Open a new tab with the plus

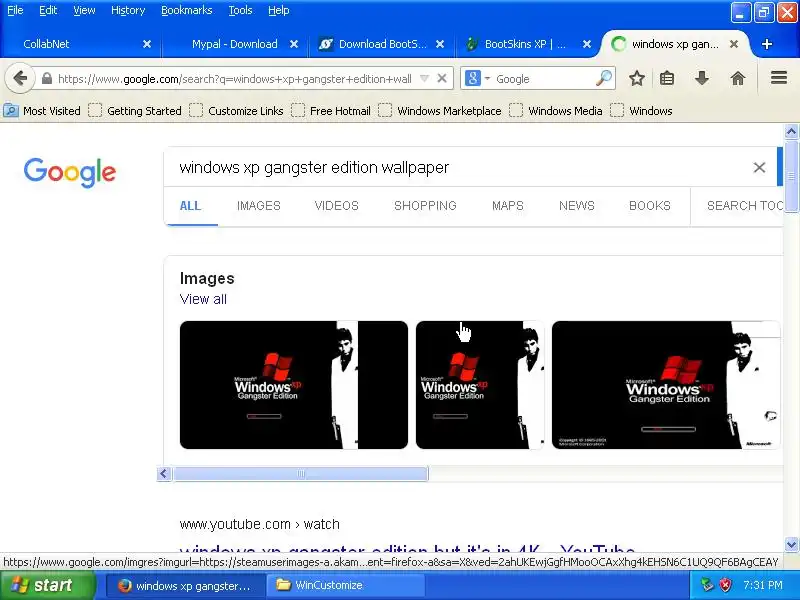coord(767,44)
